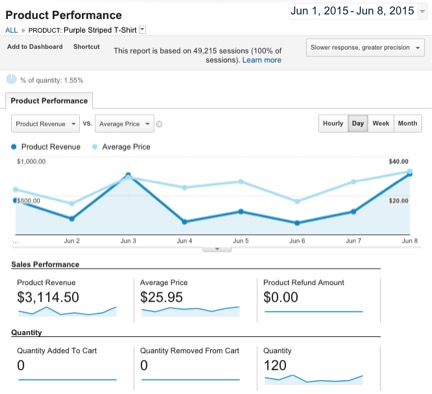
Task: Click the Product Revenue data point on Jun 6
Action: pyautogui.click(x=297, y=223)
